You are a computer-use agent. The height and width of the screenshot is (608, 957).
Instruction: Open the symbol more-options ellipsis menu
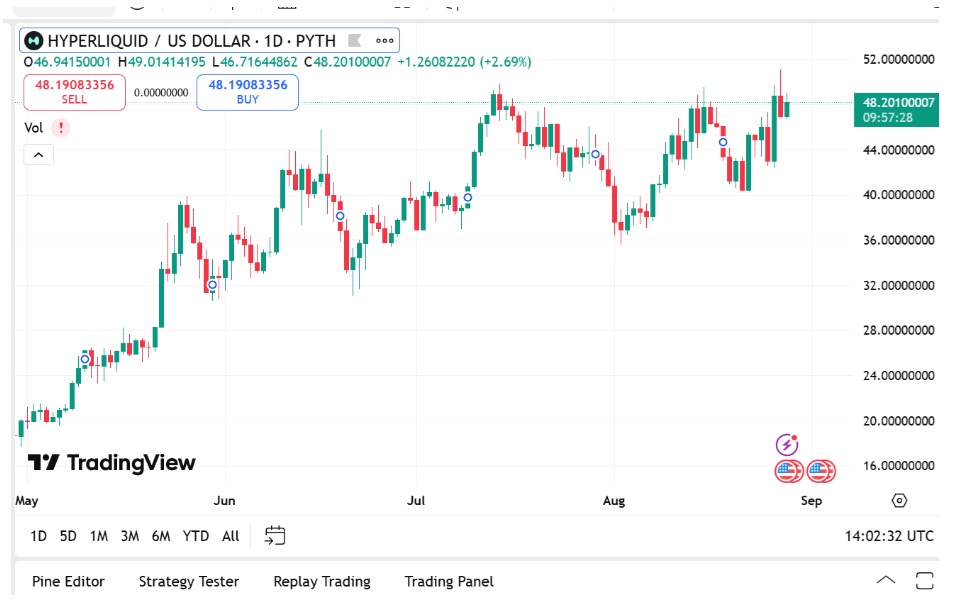pyautogui.click(x=382, y=41)
